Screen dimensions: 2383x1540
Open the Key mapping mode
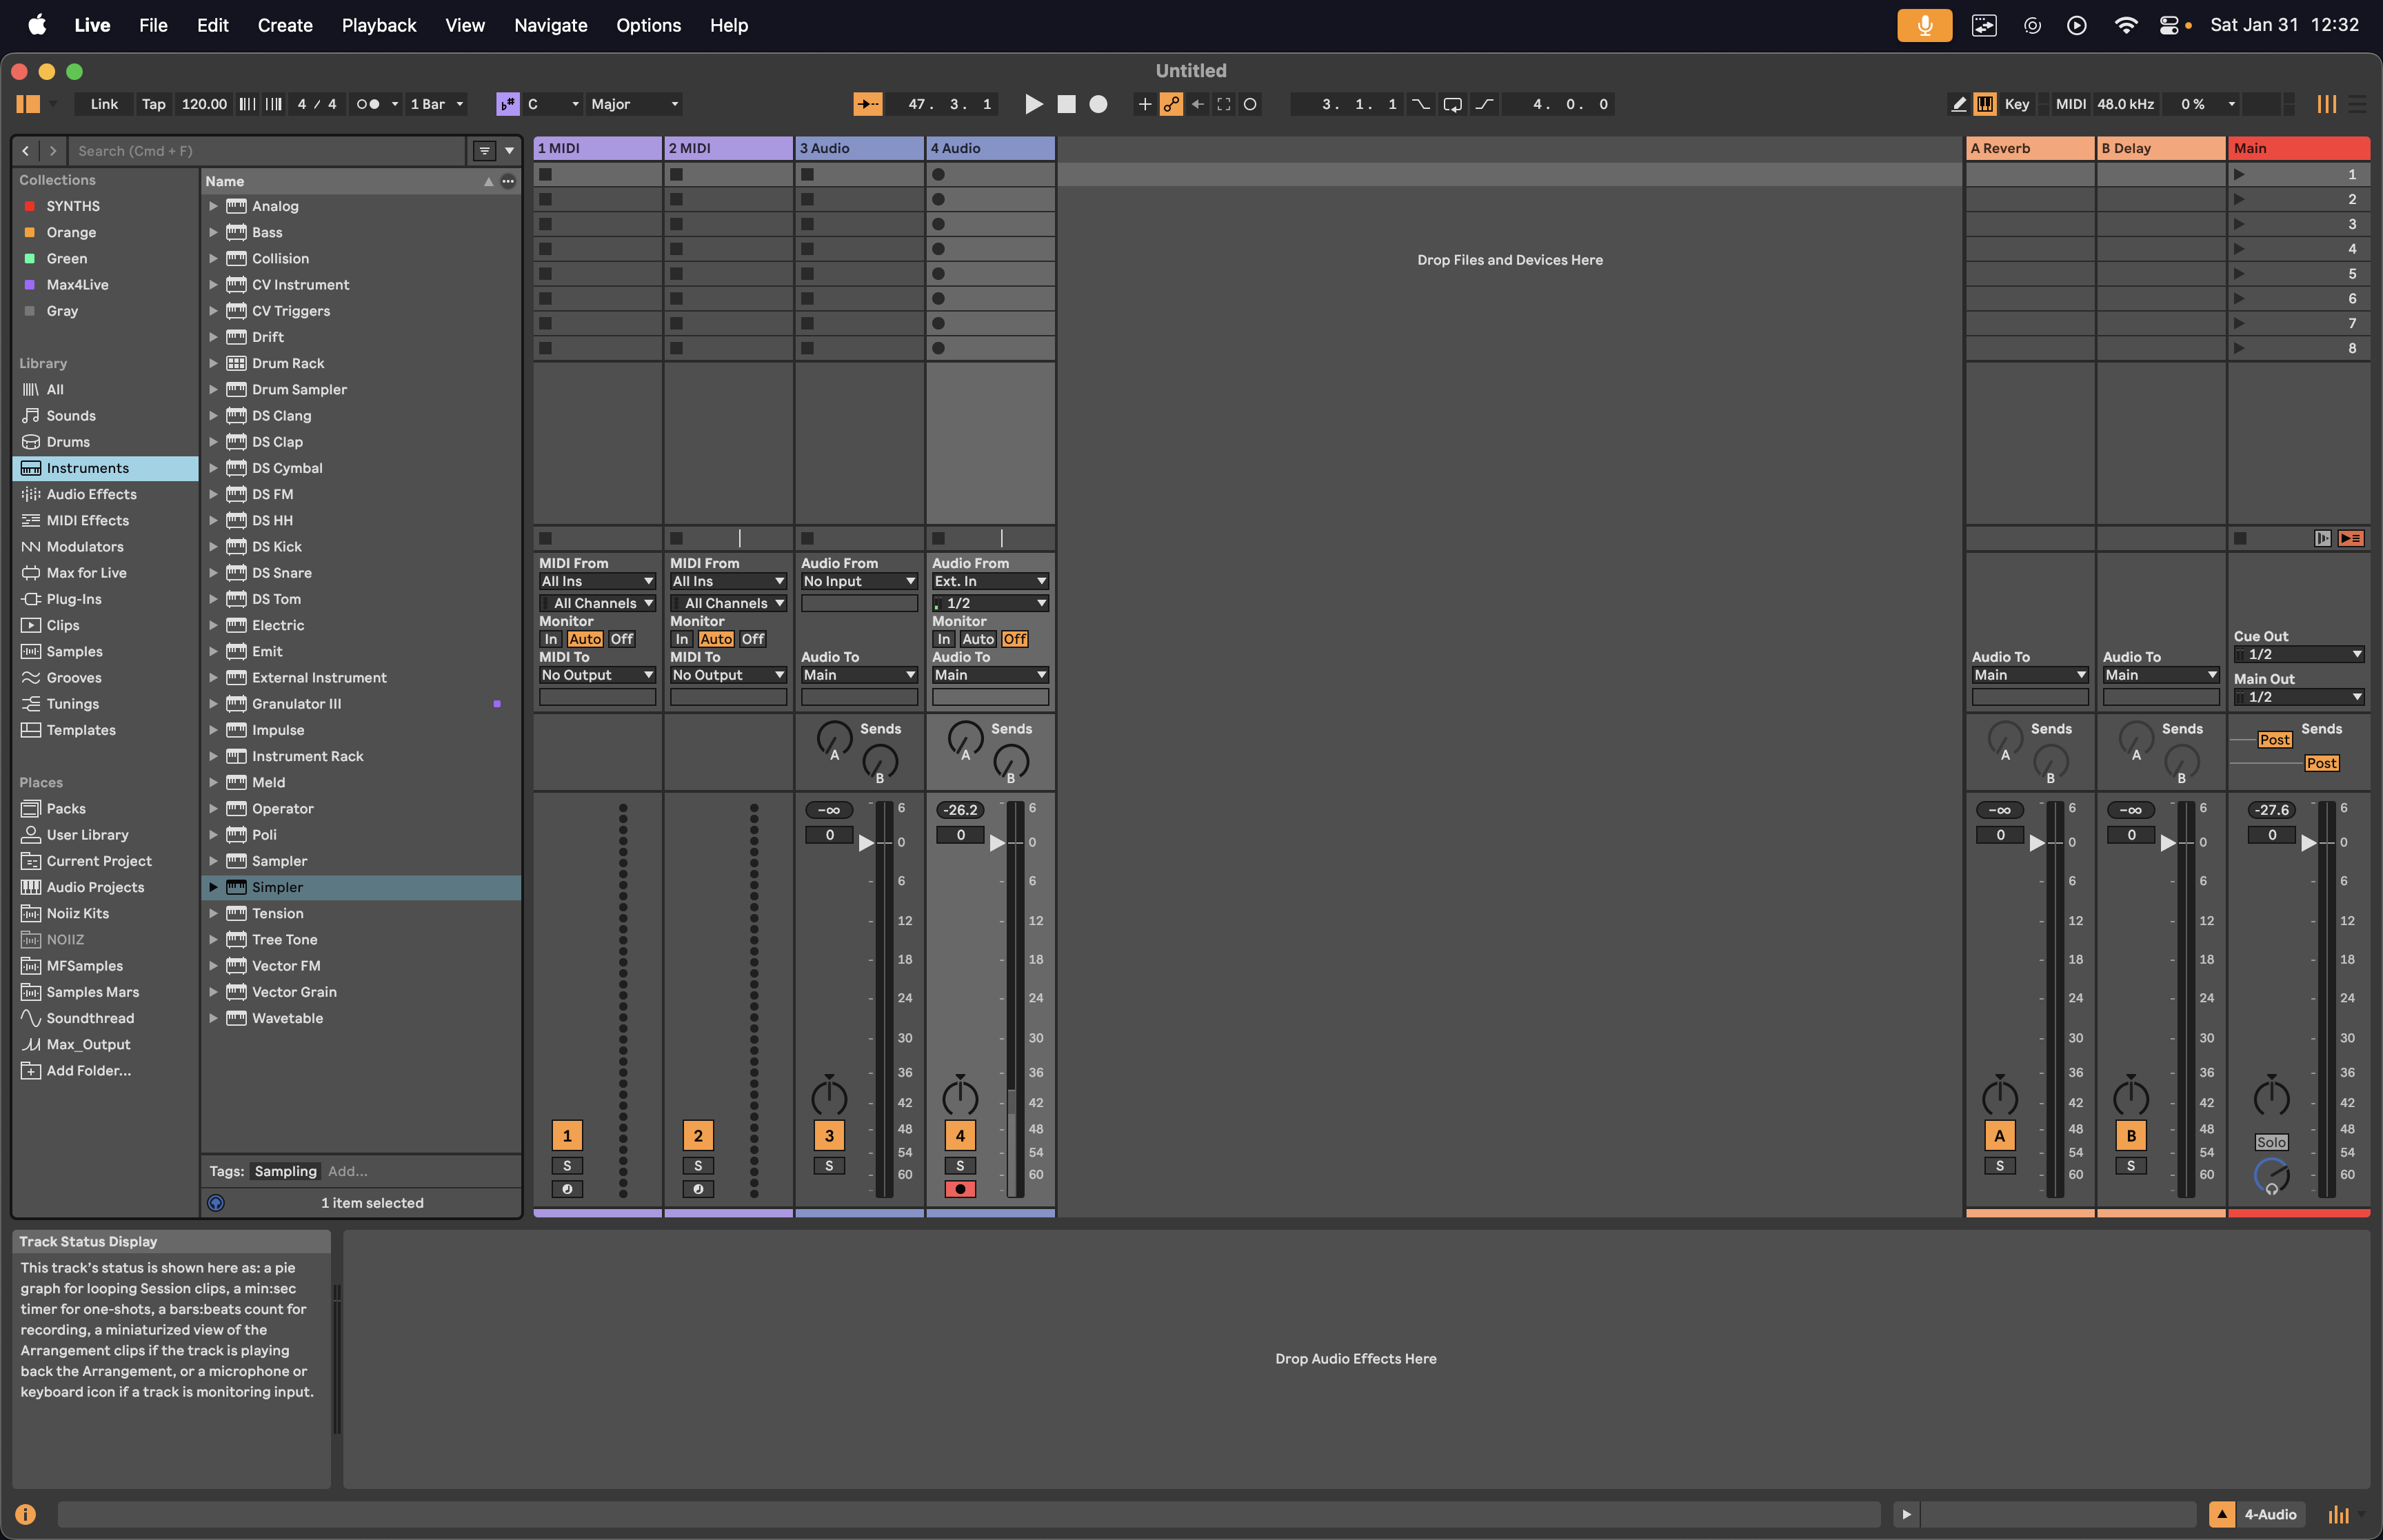click(x=2016, y=104)
